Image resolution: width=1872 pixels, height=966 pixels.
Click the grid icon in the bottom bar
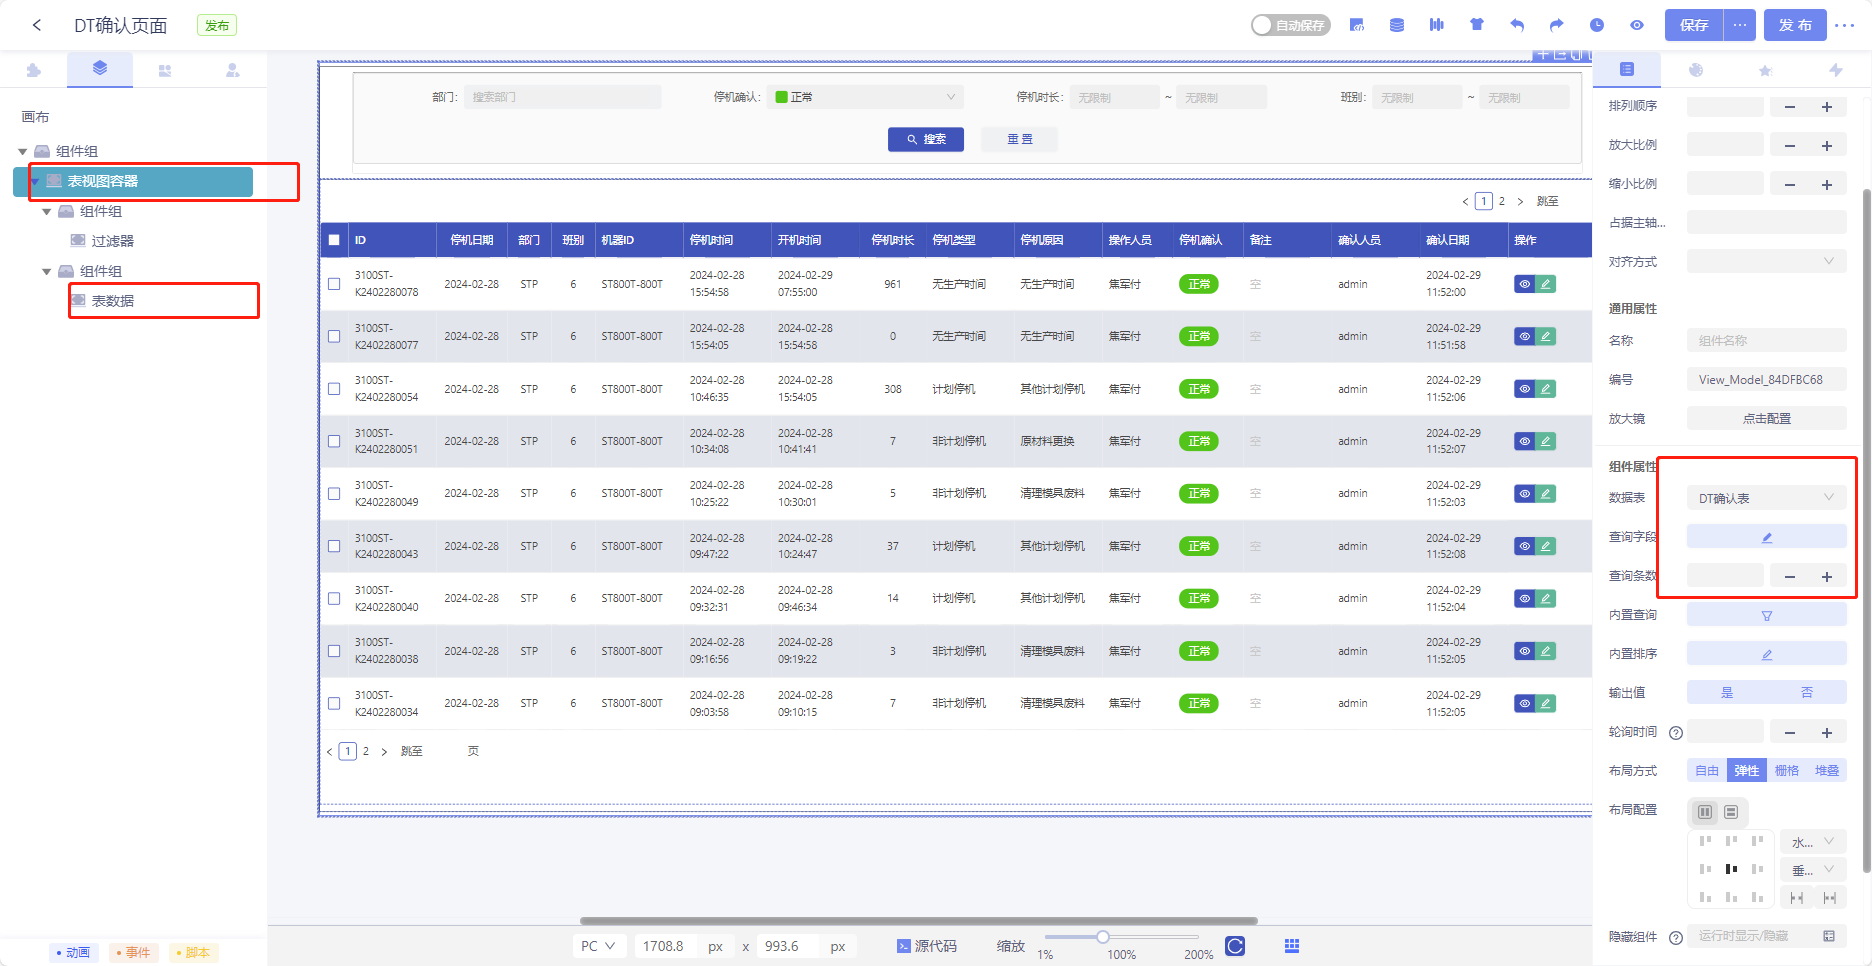pyautogui.click(x=1292, y=946)
